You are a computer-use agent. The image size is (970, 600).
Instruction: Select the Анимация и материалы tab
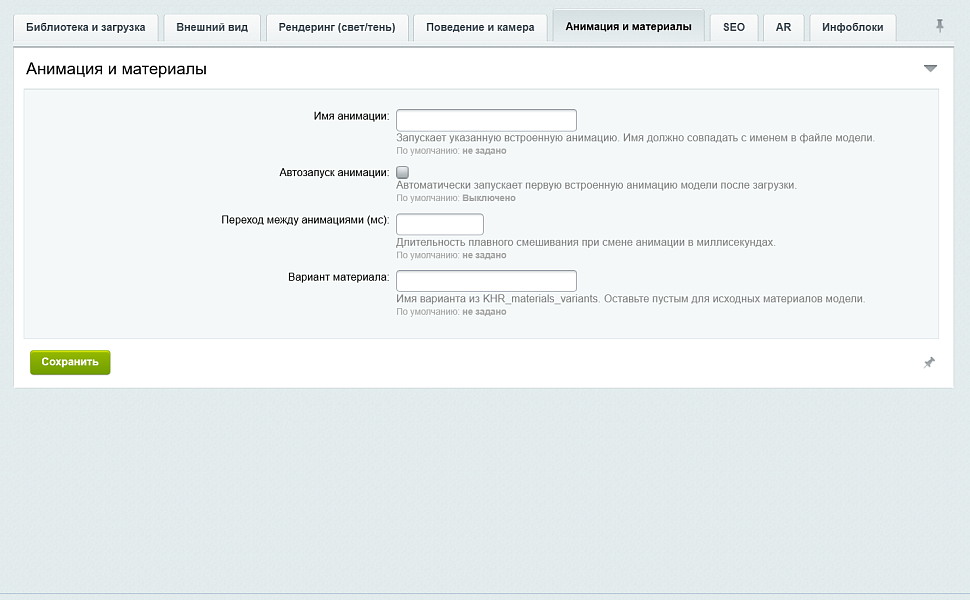tap(629, 27)
